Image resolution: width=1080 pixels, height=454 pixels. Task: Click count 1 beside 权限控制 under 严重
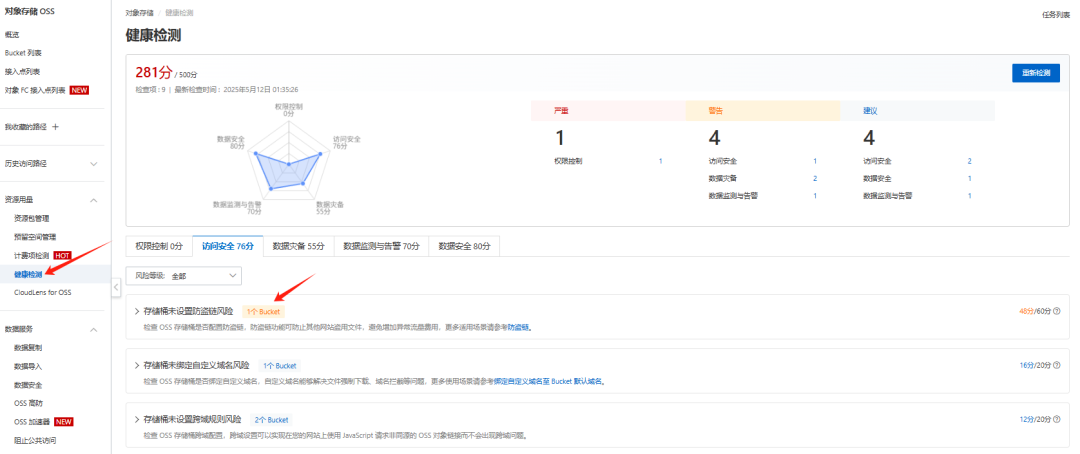pyautogui.click(x=660, y=161)
